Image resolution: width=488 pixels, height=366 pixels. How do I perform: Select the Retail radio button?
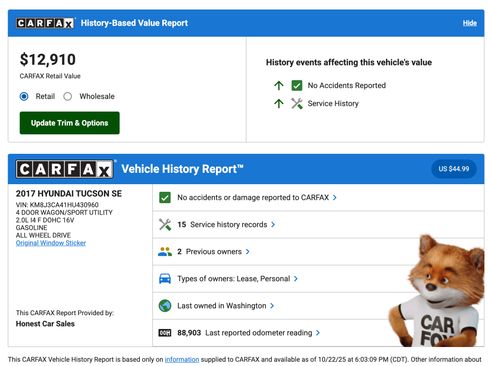tap(24, 97)
